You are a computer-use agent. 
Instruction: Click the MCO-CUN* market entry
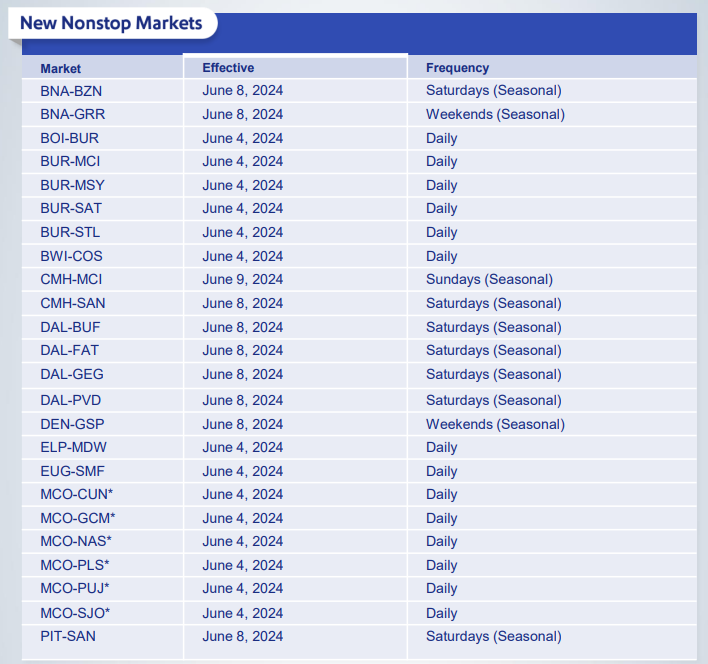pos(76,494)
